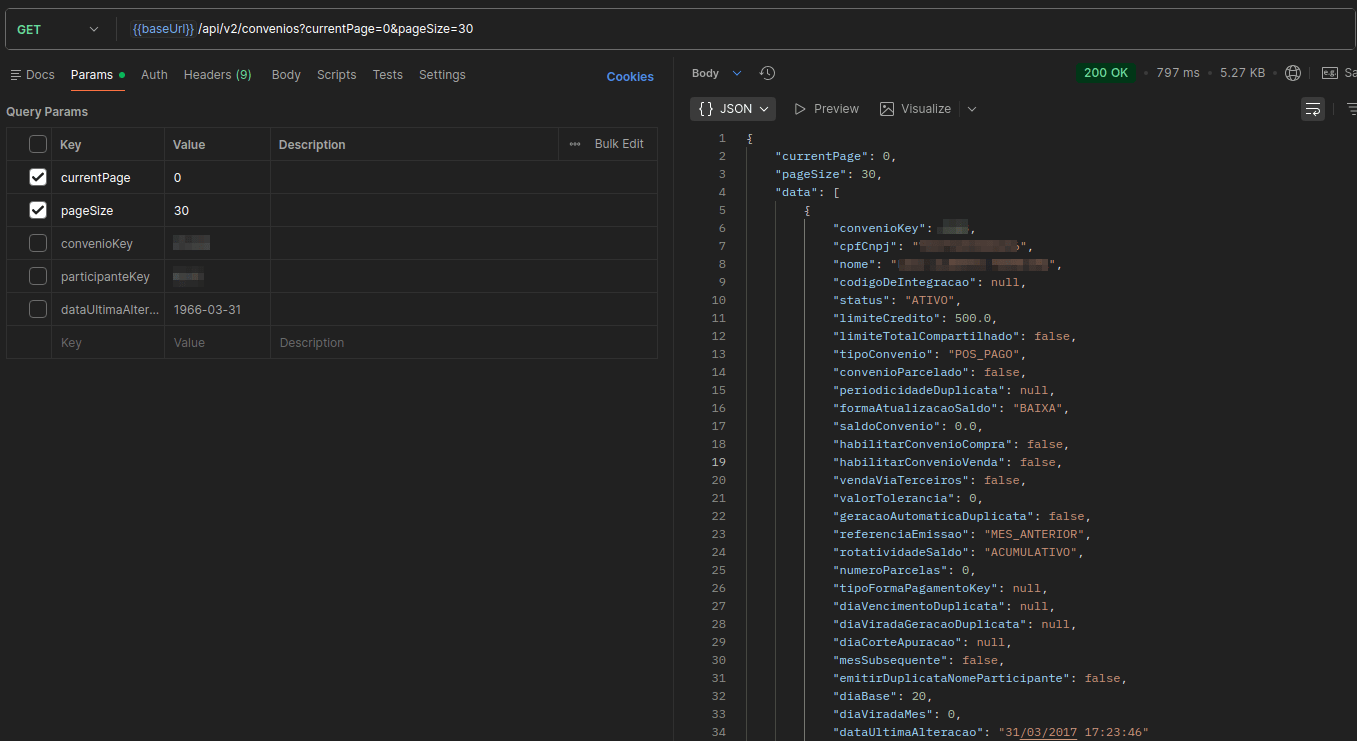Screen dimensions: 1357x741
Task: Click the "limiteCredito": 500.0 line
Action: 915,318
